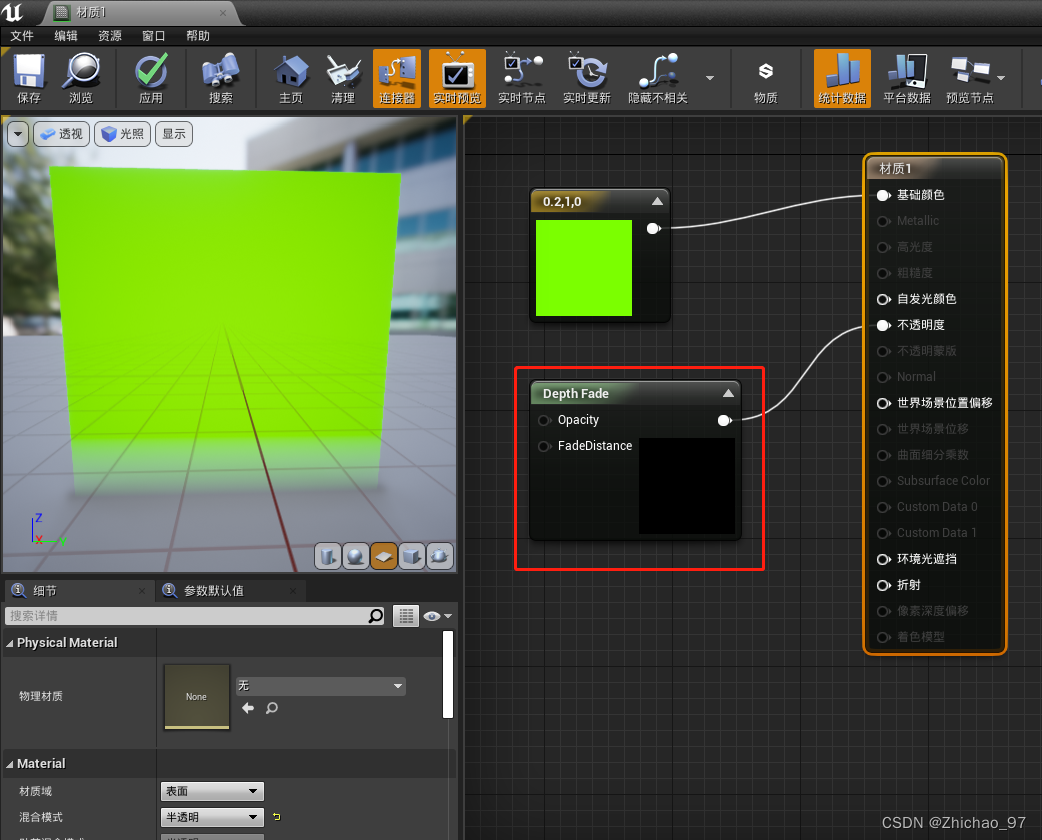Image resolution: width=1042 pixels, height=840 pixels.
Task: Click the green constant color swatch
Action: 584,268
